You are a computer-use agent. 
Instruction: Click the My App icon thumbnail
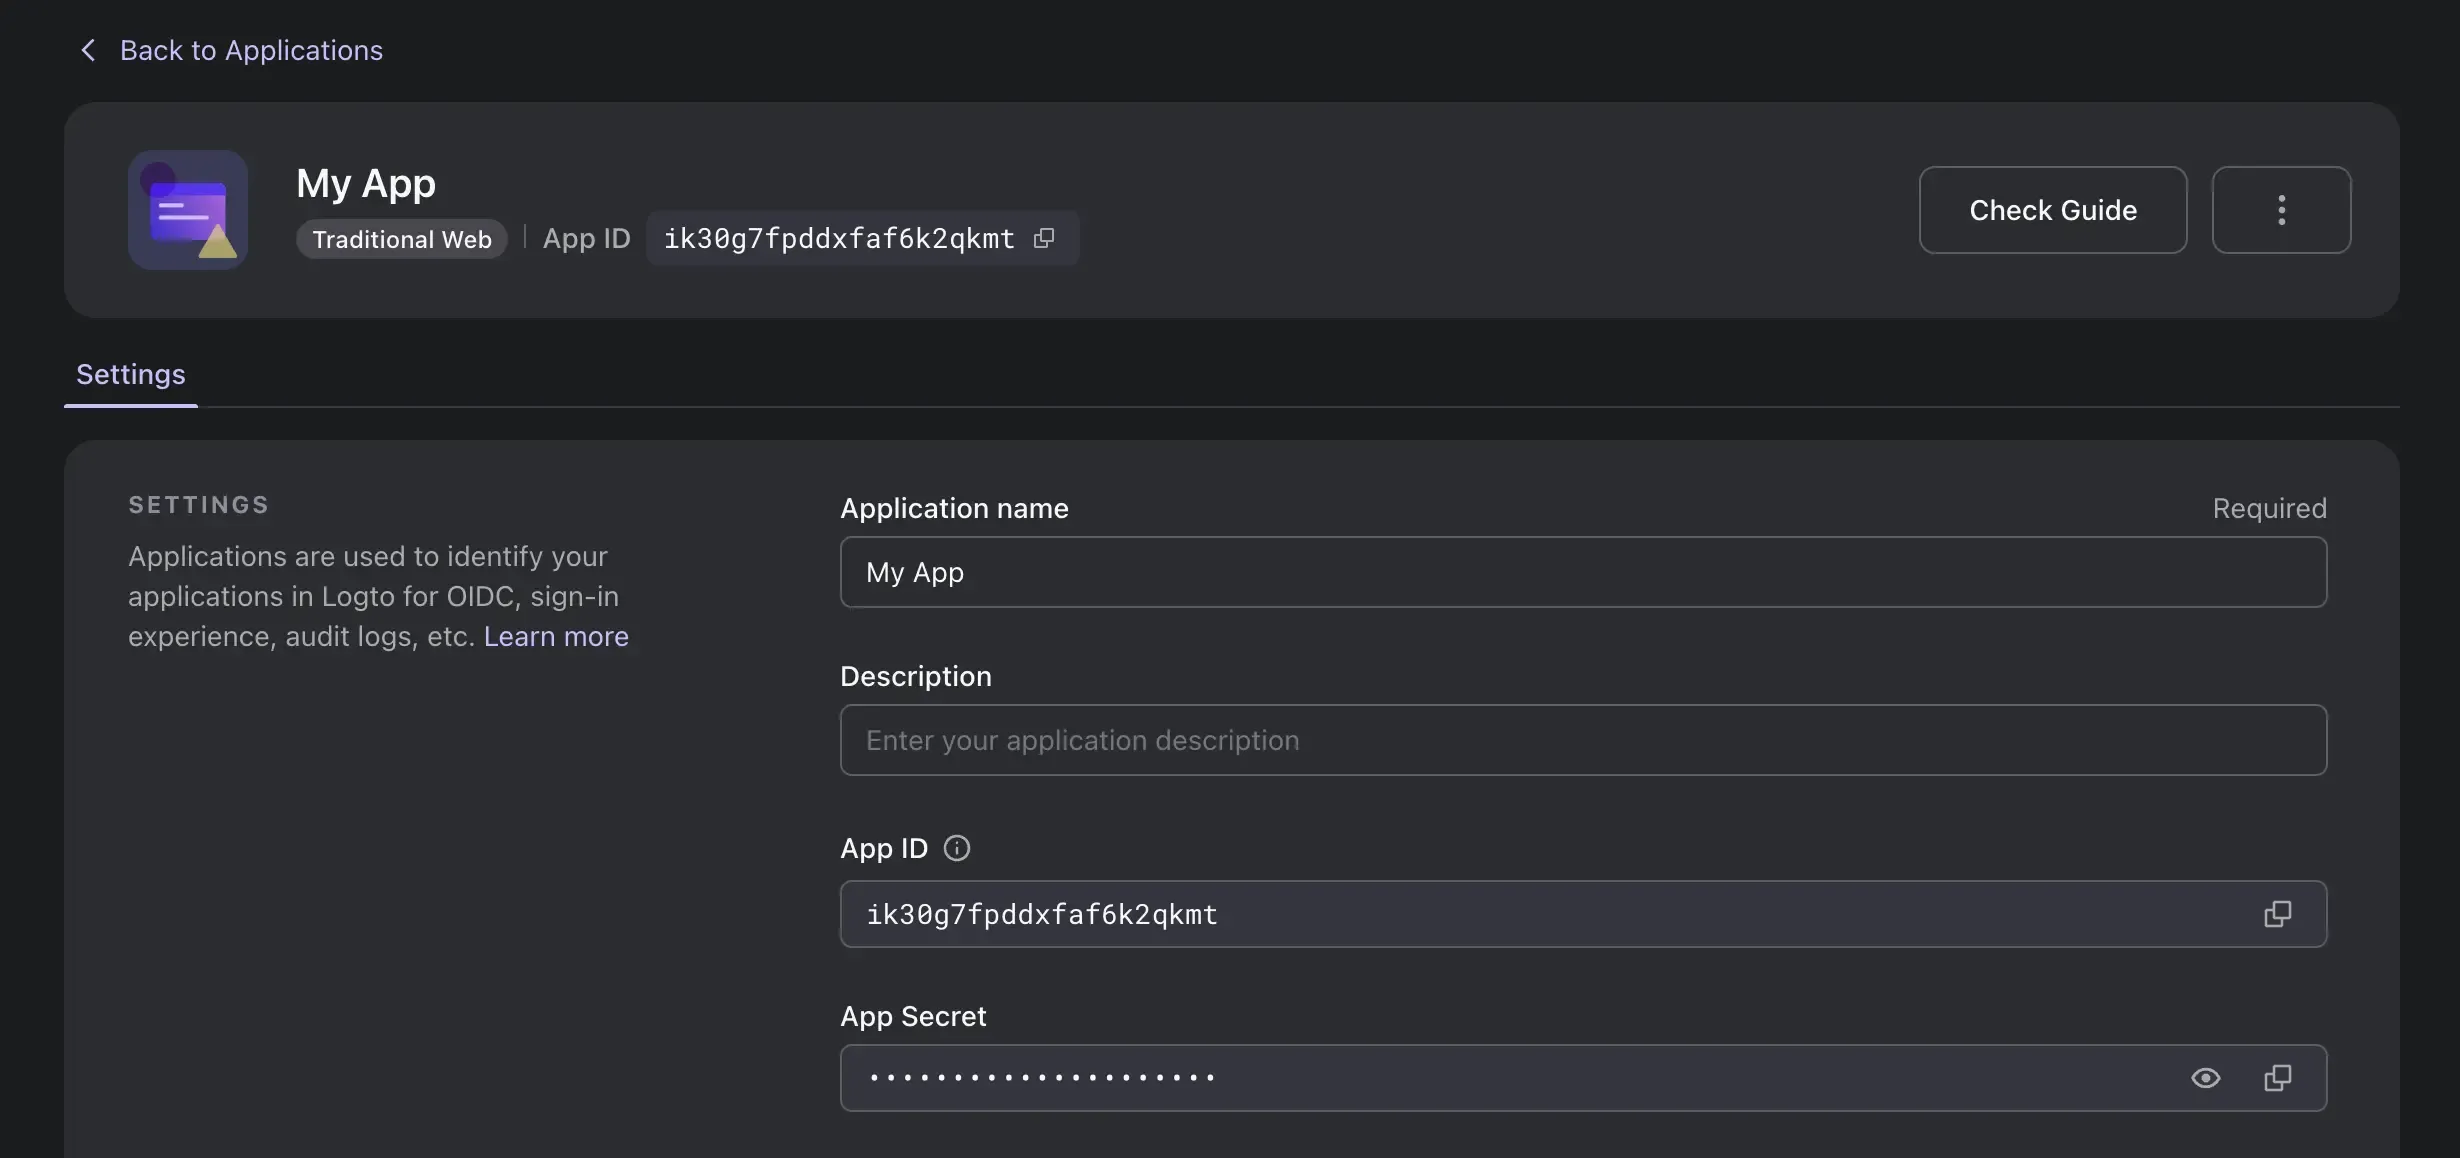(187, 209)
